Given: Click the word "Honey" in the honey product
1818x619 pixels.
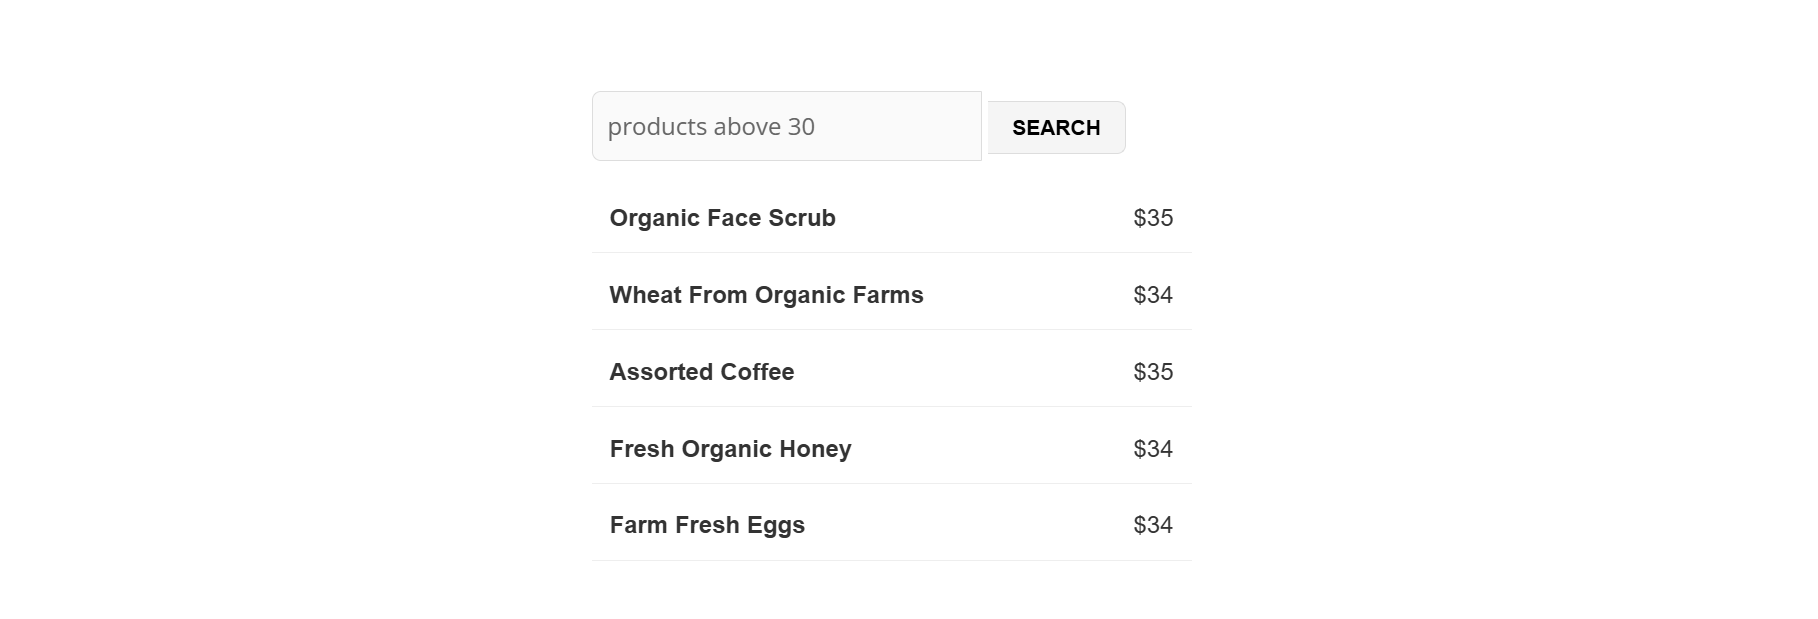Looking at the screenshot, I should click(815, 449).
